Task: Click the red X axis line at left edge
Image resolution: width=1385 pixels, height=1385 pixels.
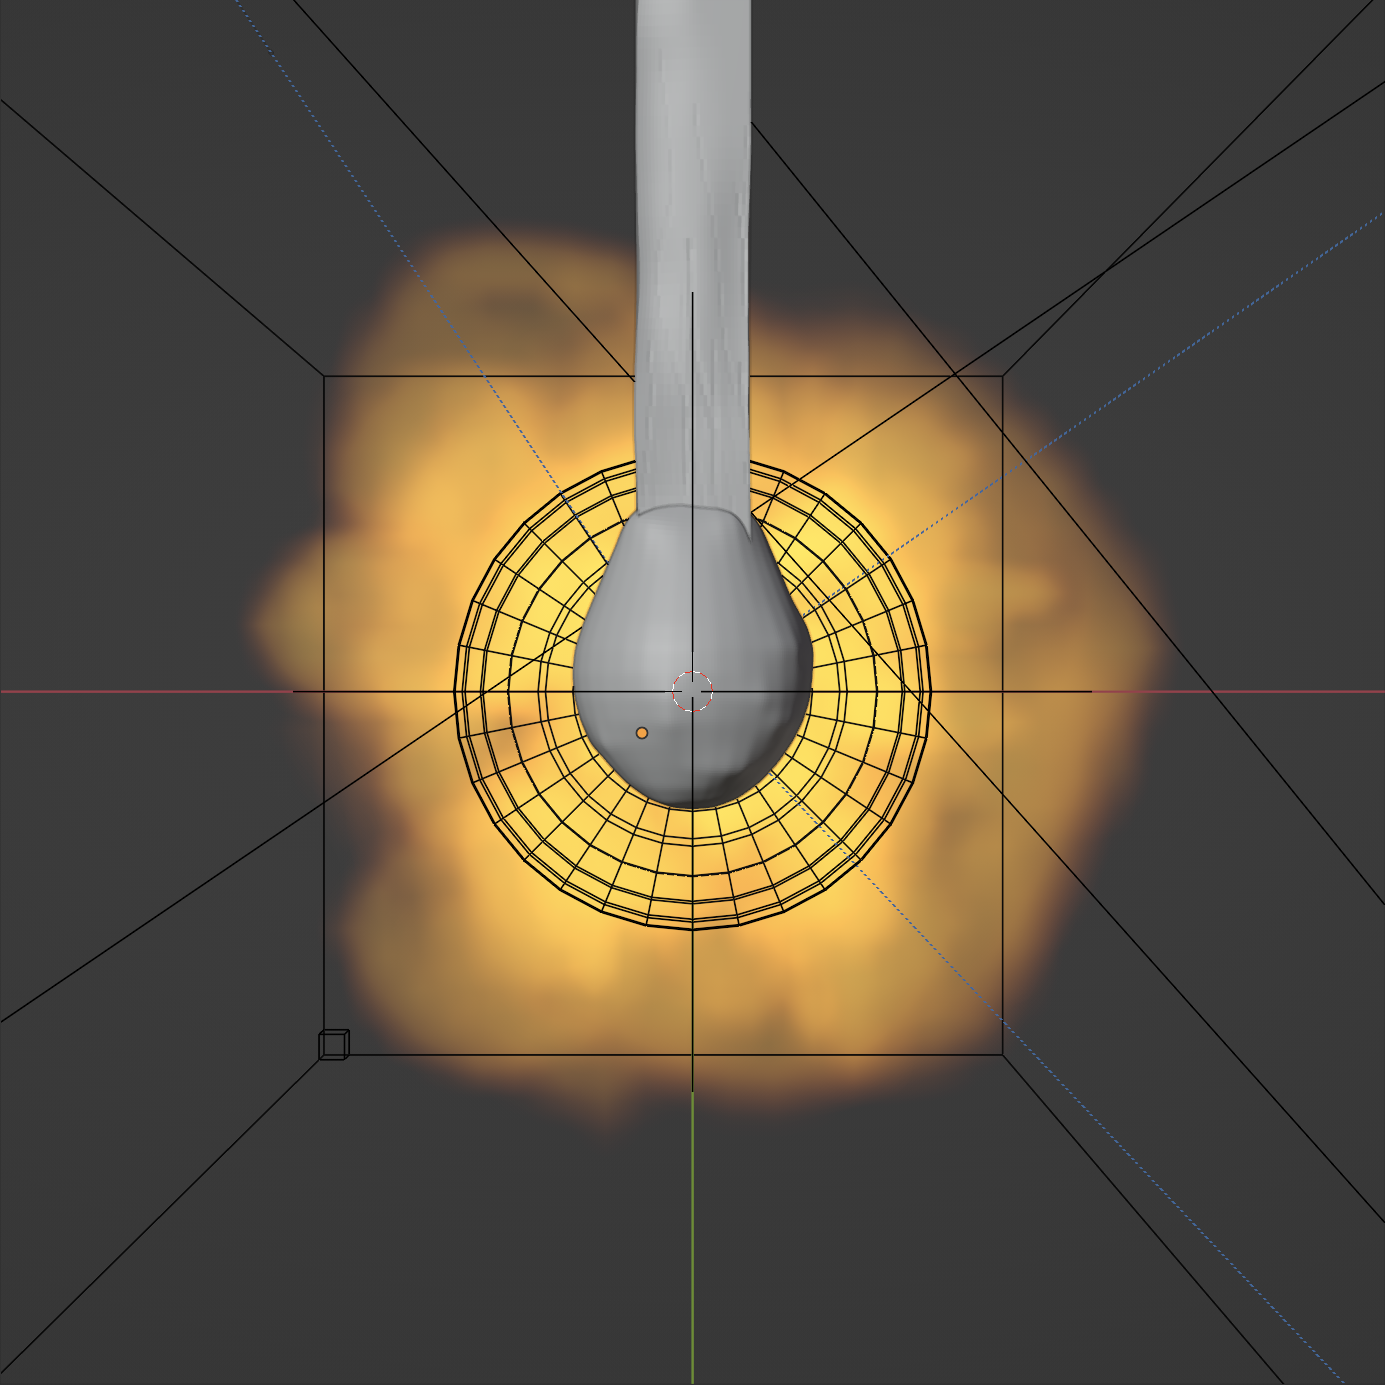Action: [100, 691]
